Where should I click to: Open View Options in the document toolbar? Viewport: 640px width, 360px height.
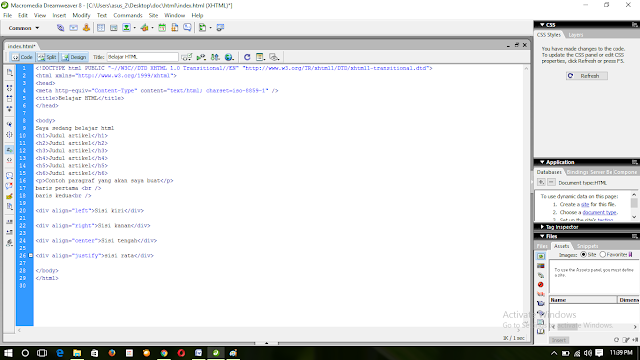(x=260, y=57)
